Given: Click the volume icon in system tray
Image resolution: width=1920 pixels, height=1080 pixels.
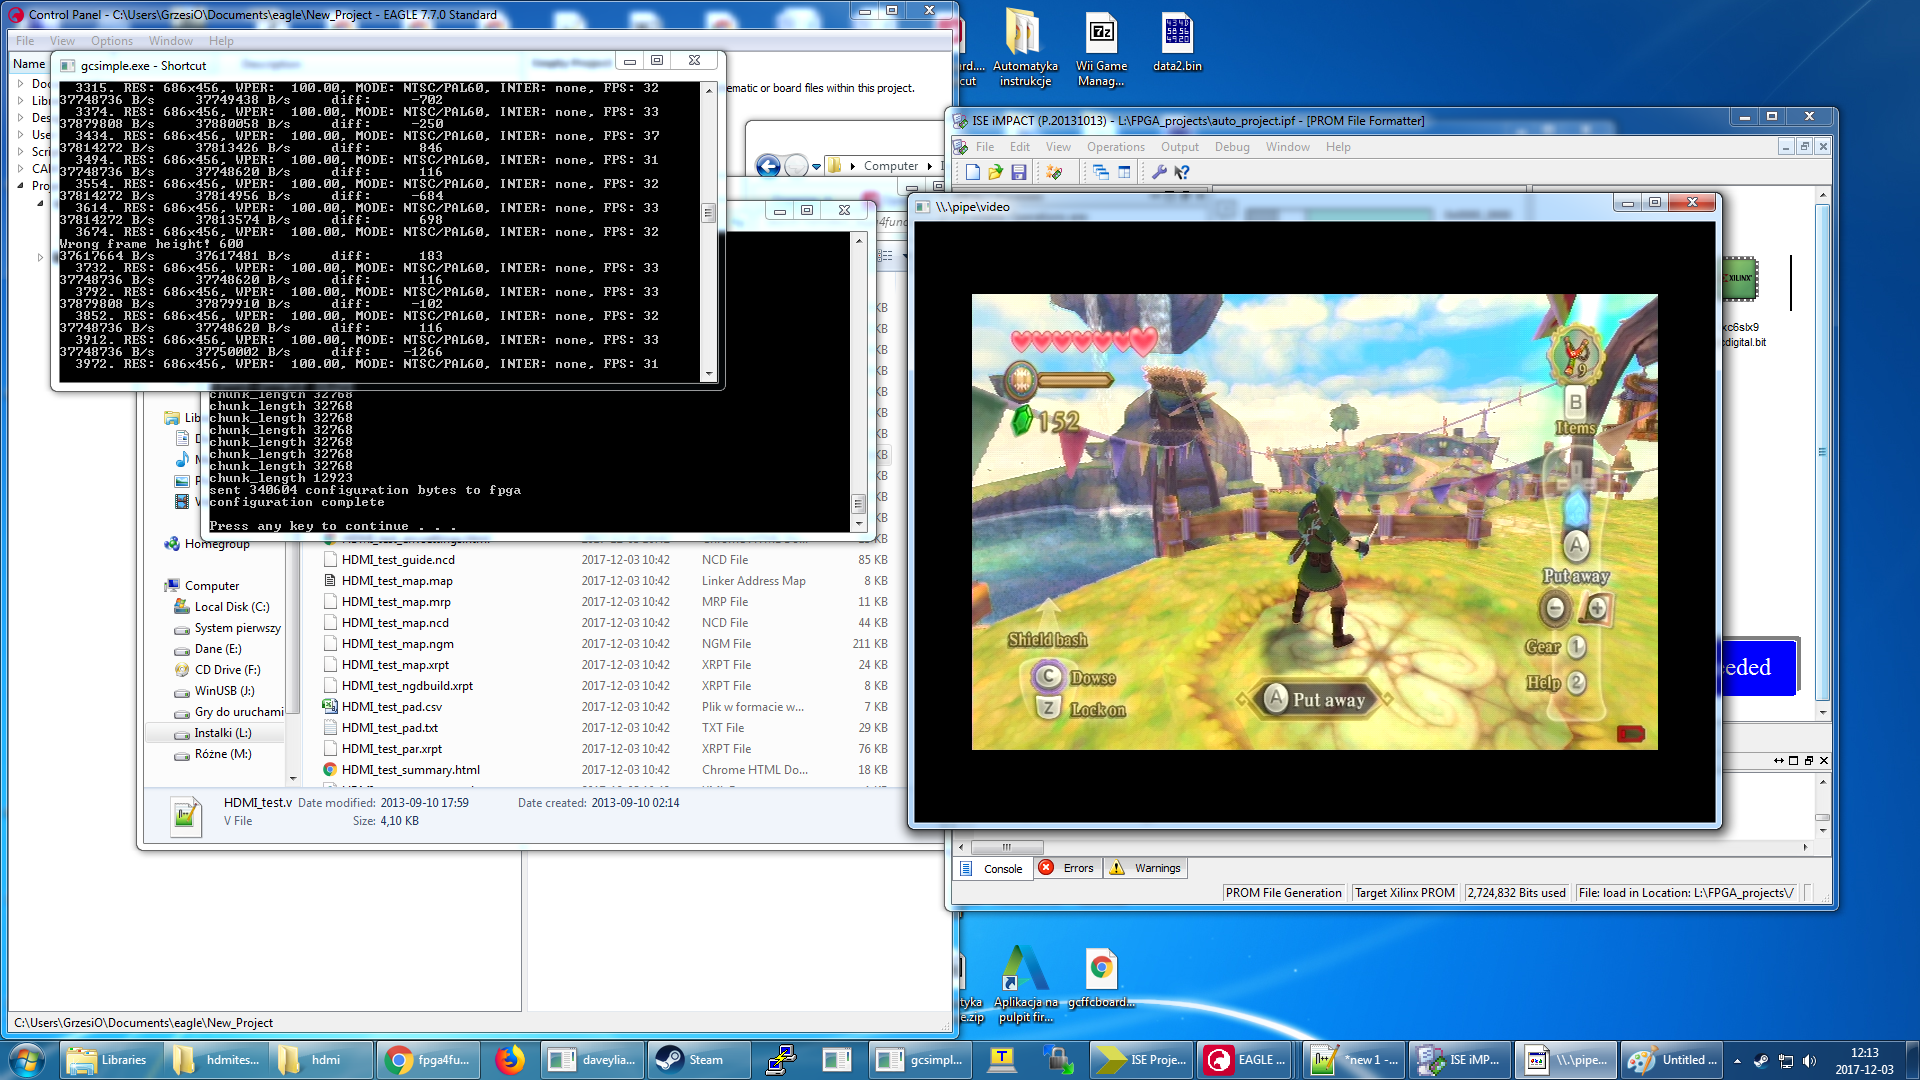Looking at the screenshot, I should 1809,1061.
